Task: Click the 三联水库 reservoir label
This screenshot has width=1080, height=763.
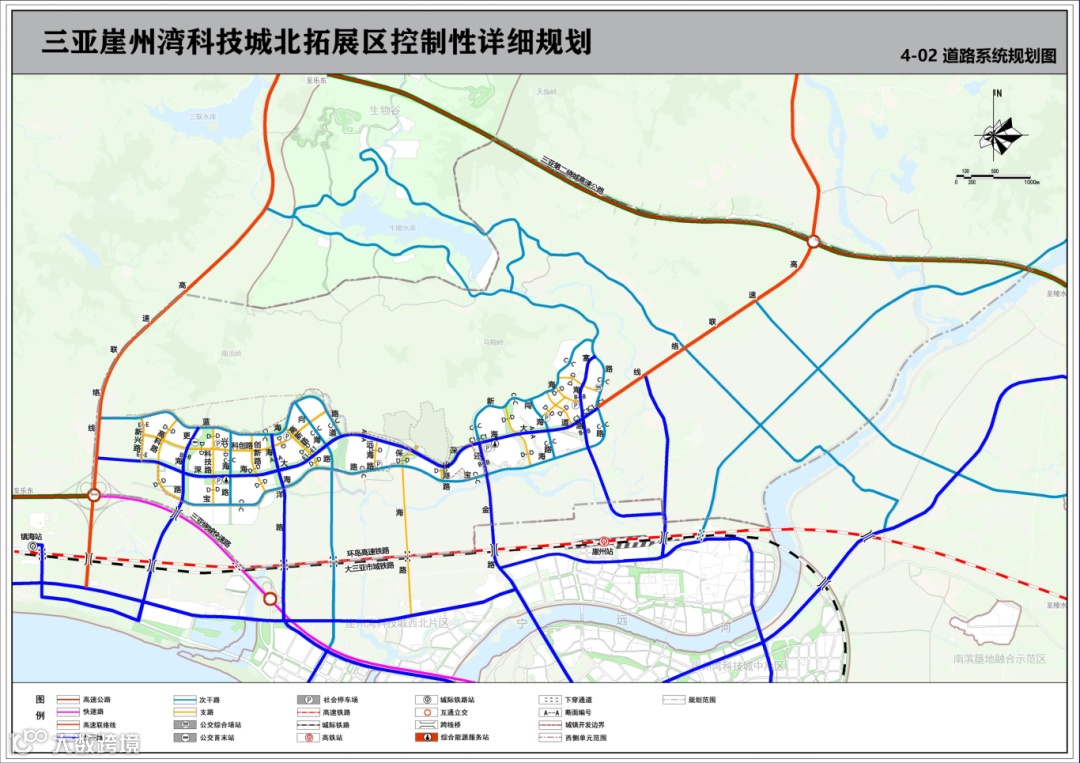Action: pos(202,116)
